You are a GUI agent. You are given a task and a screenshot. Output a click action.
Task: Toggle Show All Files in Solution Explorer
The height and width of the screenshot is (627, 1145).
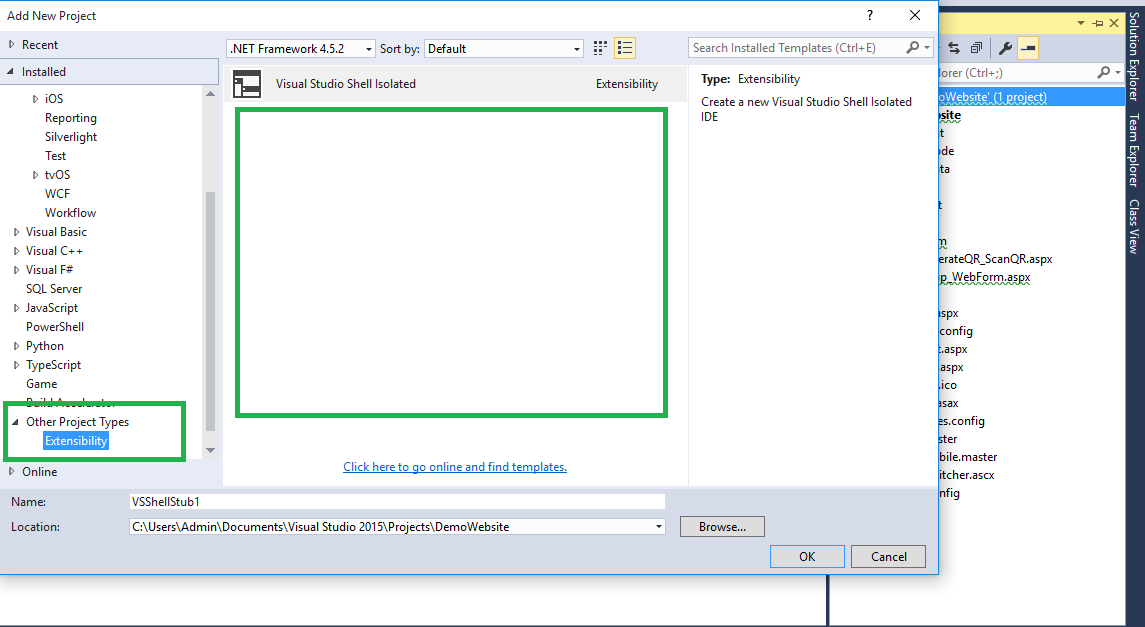pos(1027,46)
